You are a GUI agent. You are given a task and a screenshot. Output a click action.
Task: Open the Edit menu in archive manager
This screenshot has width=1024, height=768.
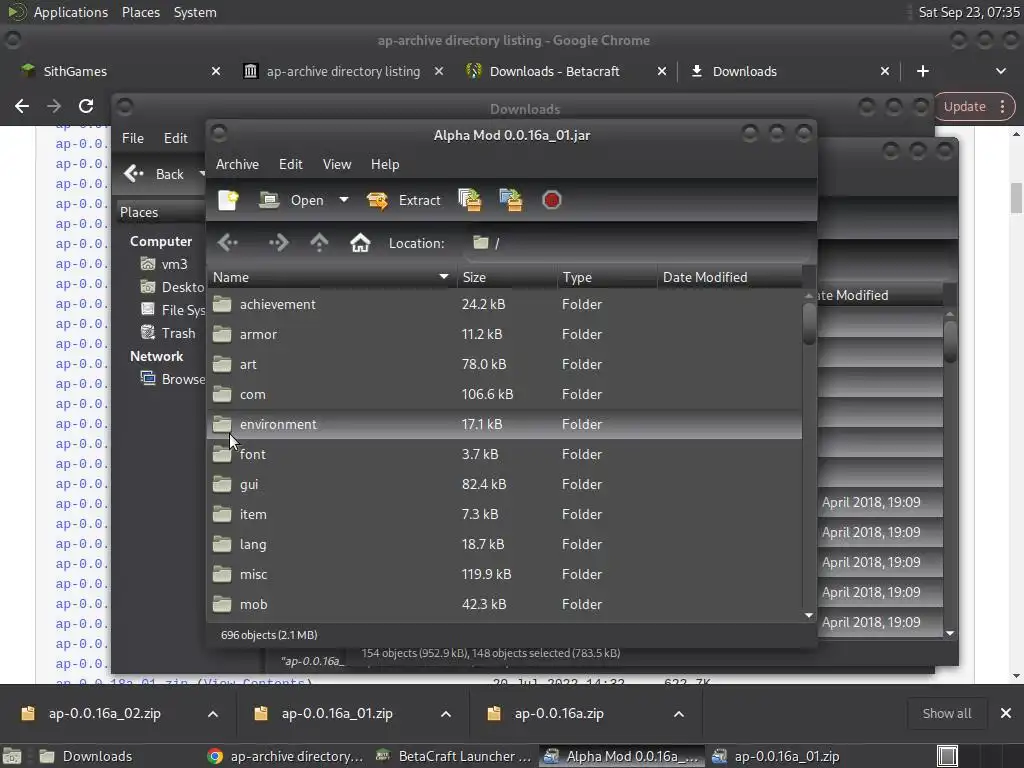291,165
